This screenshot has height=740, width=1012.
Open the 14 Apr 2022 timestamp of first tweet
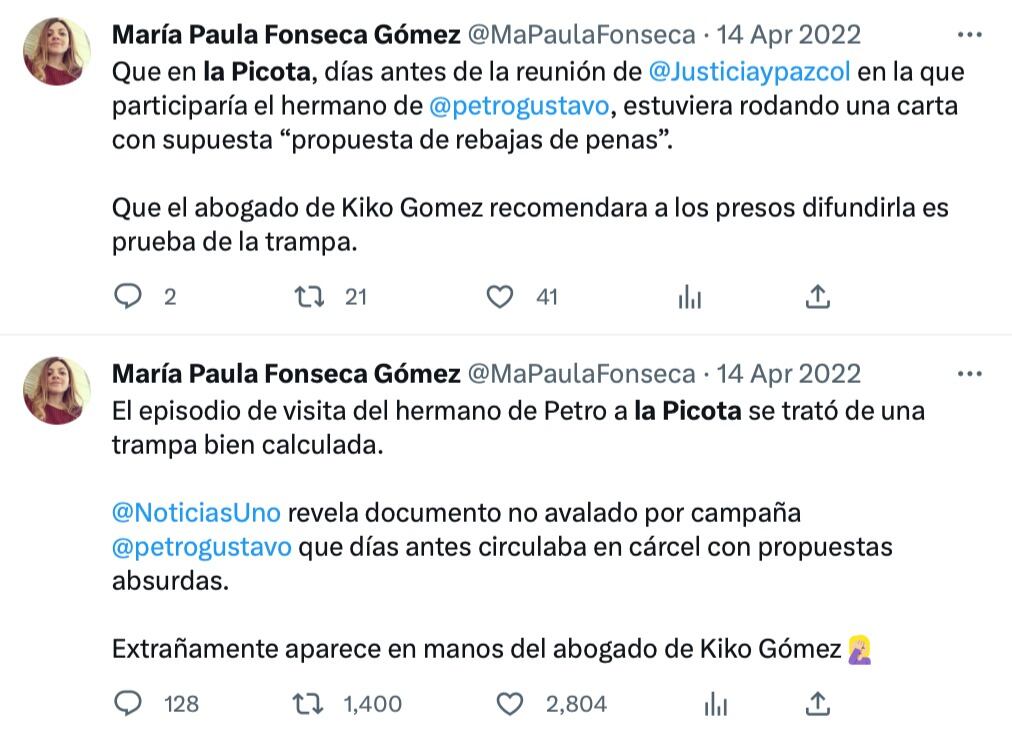click(x=788, y=34)
